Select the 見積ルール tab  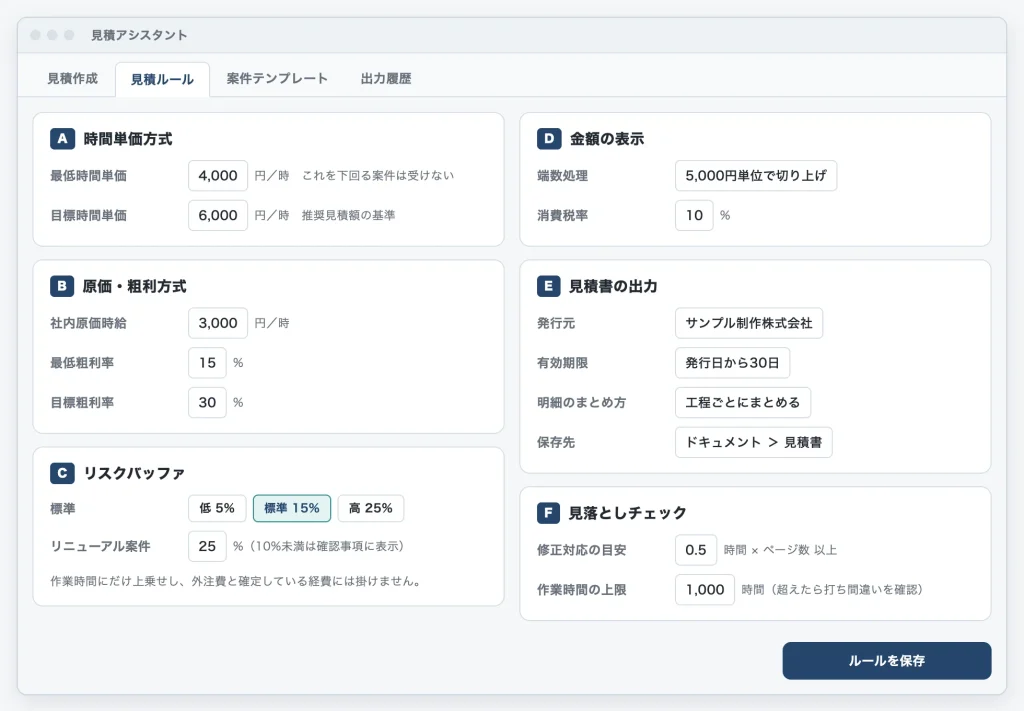click(x=162, y=80)
